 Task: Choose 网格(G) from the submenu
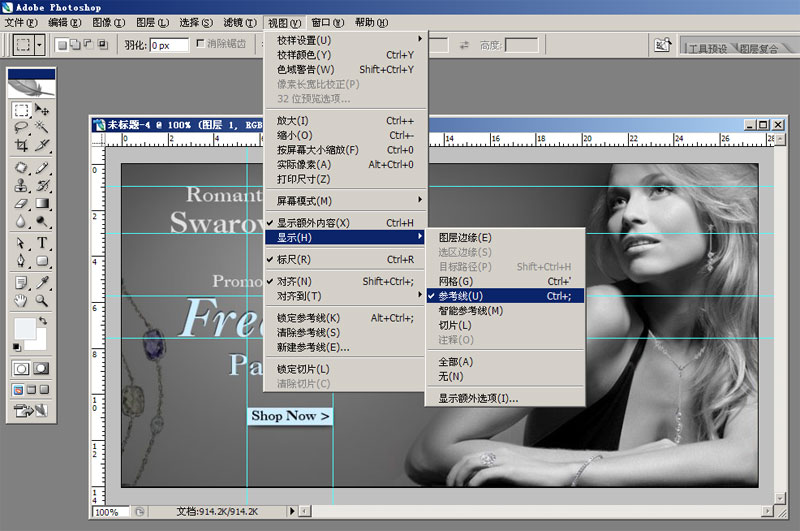[x=455, y=281]
